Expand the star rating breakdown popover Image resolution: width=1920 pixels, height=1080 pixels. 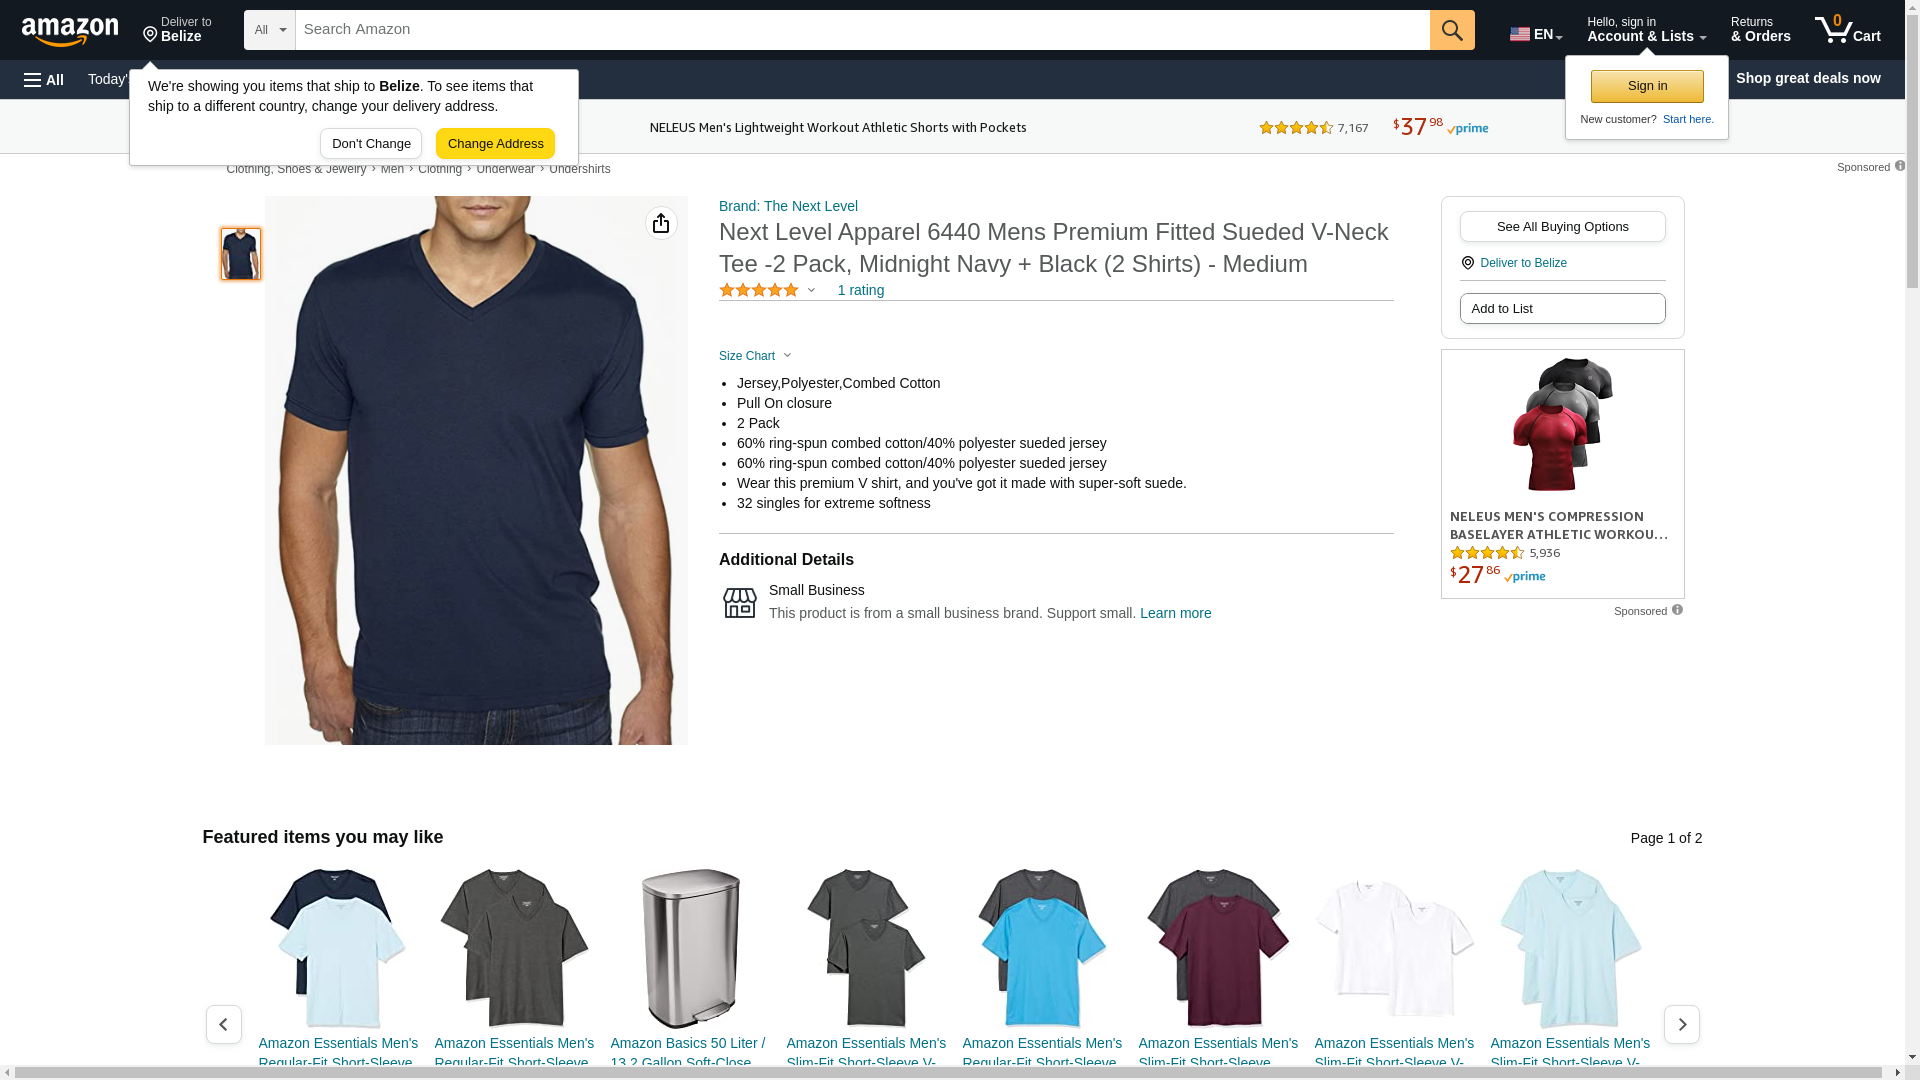click(767, 290)
